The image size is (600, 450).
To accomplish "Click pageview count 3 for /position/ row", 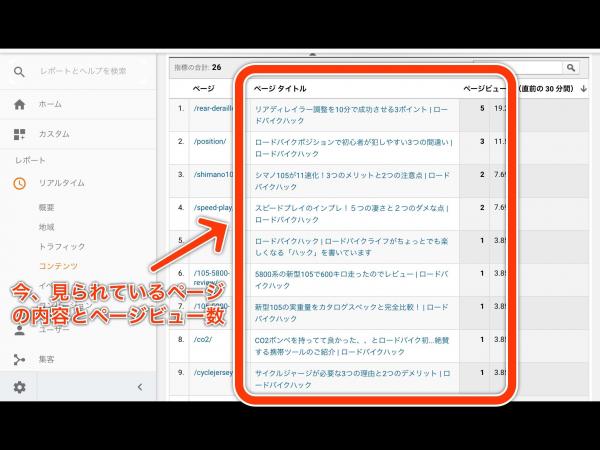I will (x=482, y=142).
